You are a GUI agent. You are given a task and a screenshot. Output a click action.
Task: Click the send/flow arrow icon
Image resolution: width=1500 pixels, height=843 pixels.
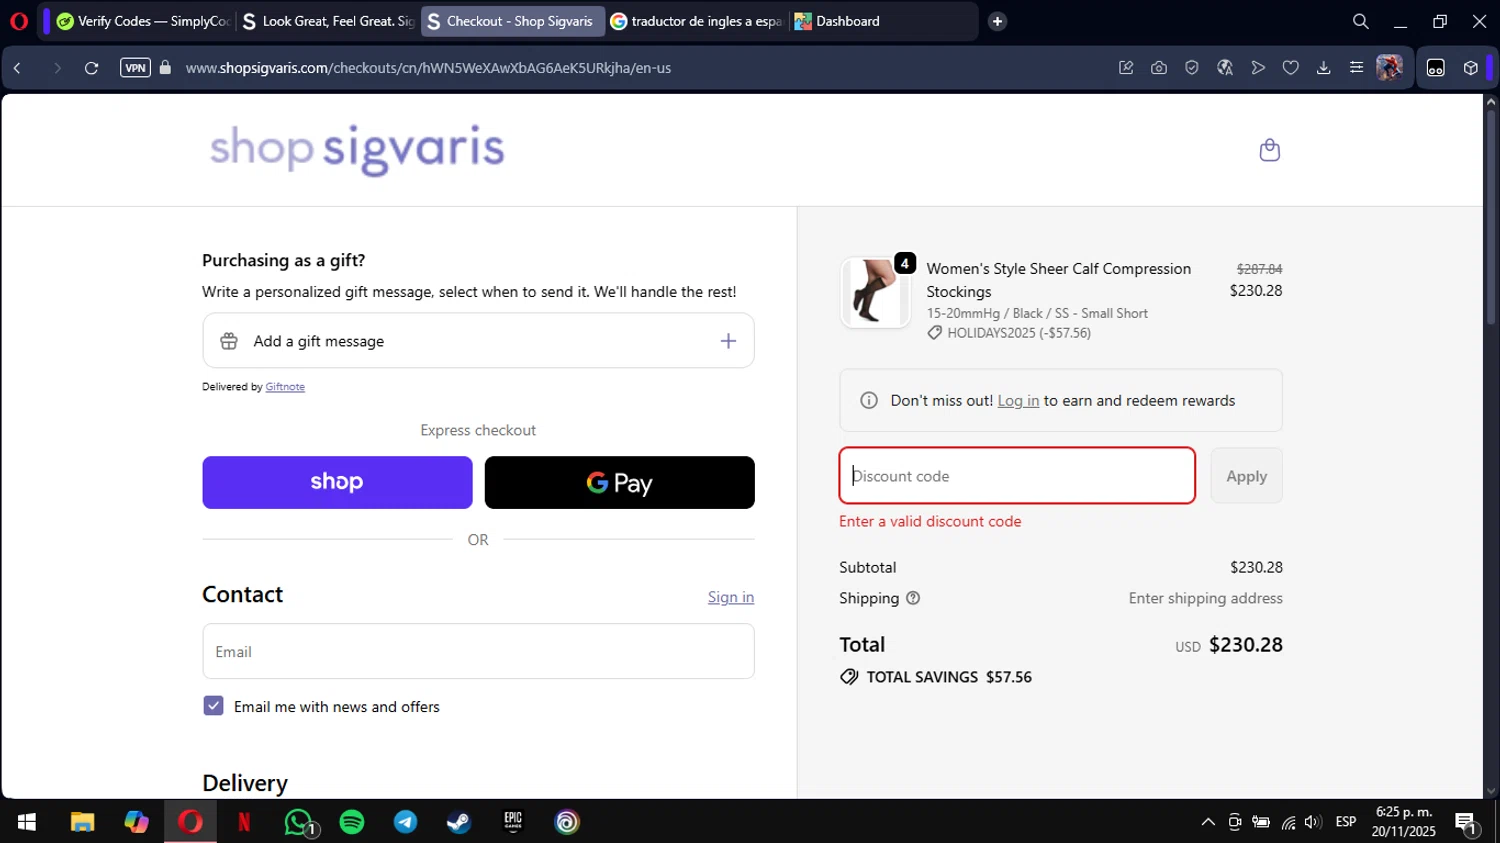click(x=1258, y=68)
